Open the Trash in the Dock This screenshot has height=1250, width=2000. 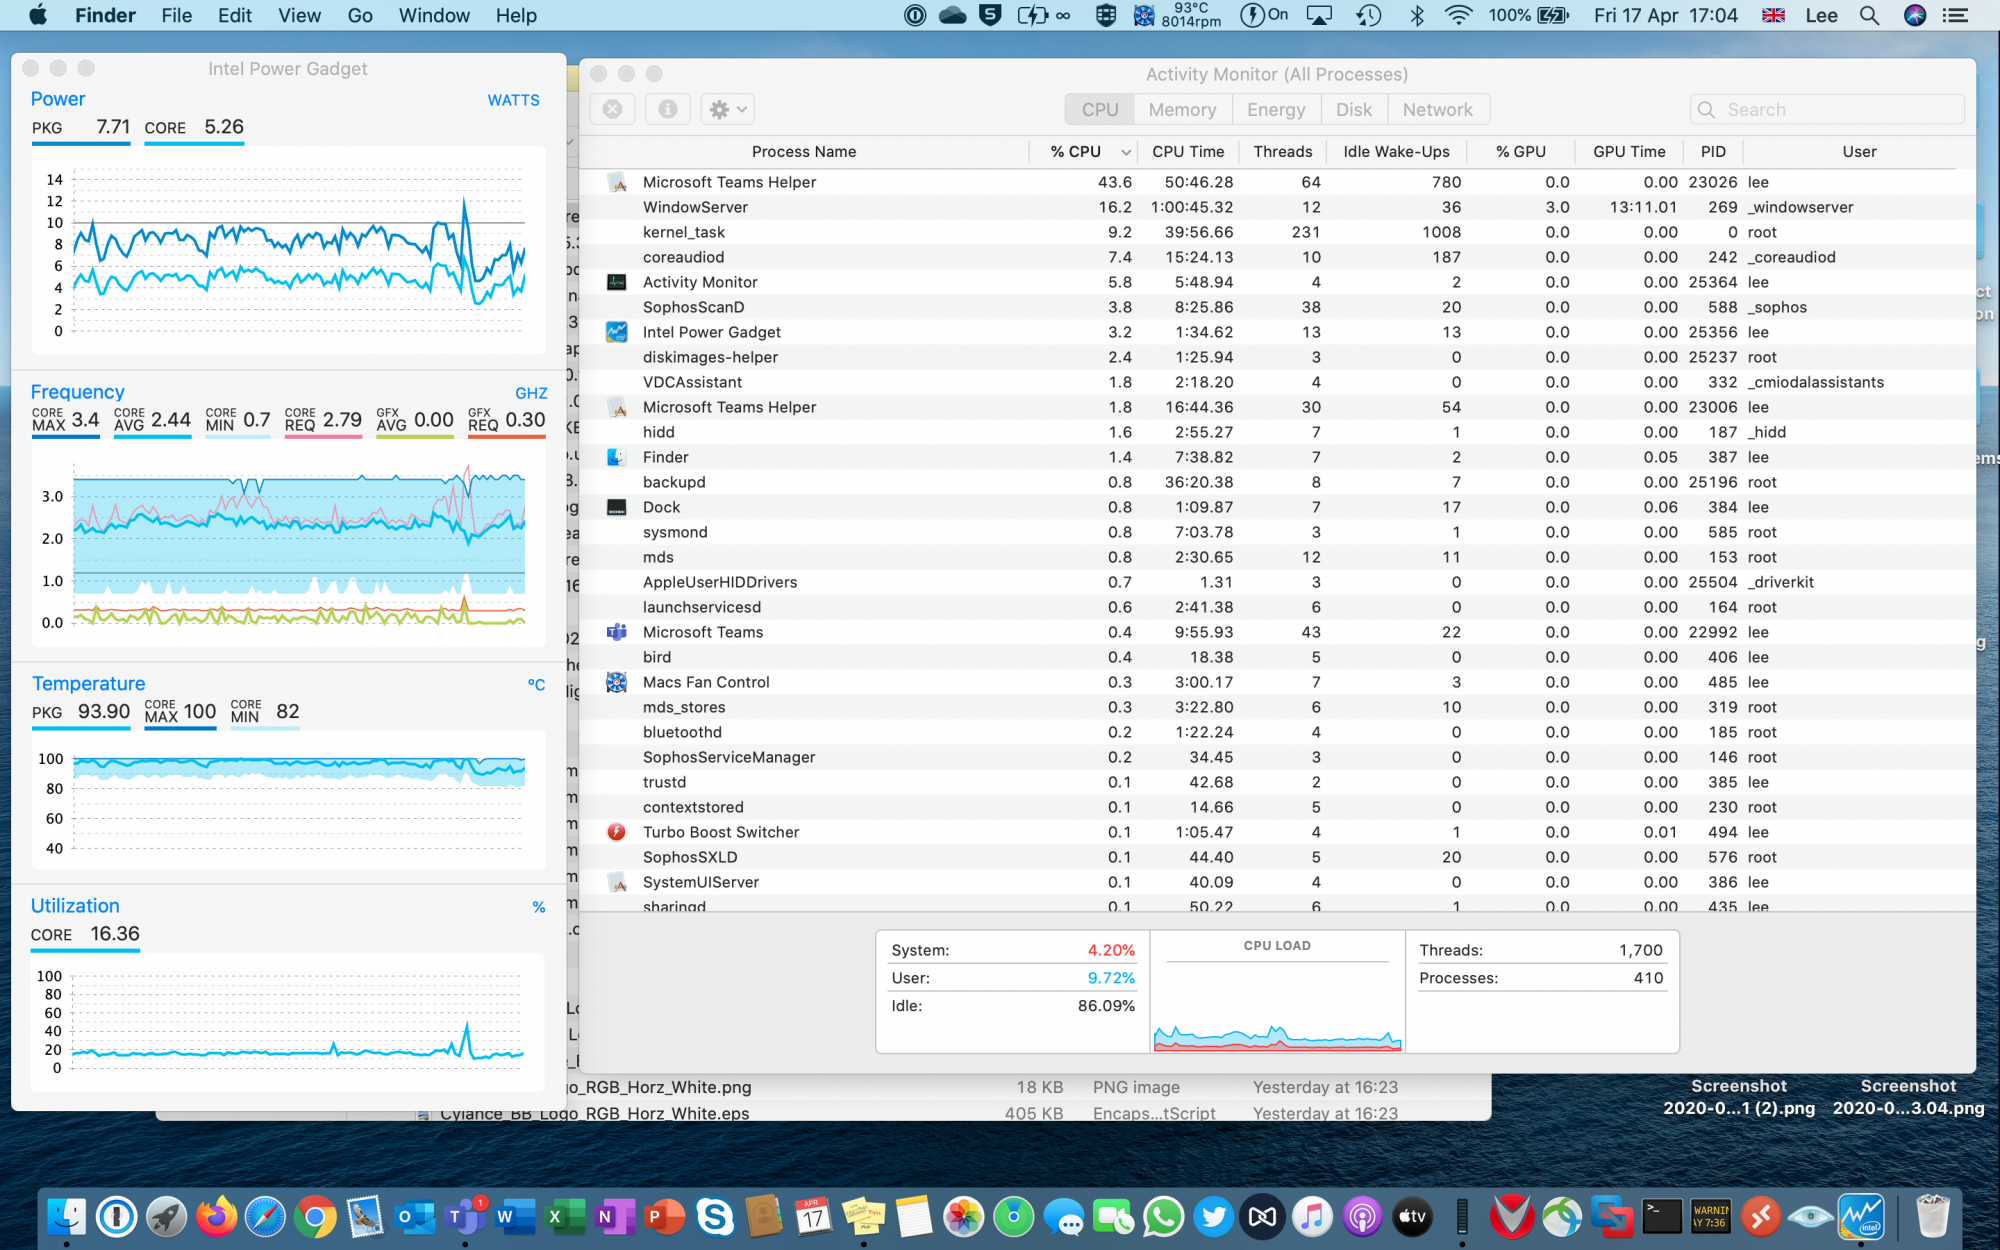1932,1217
